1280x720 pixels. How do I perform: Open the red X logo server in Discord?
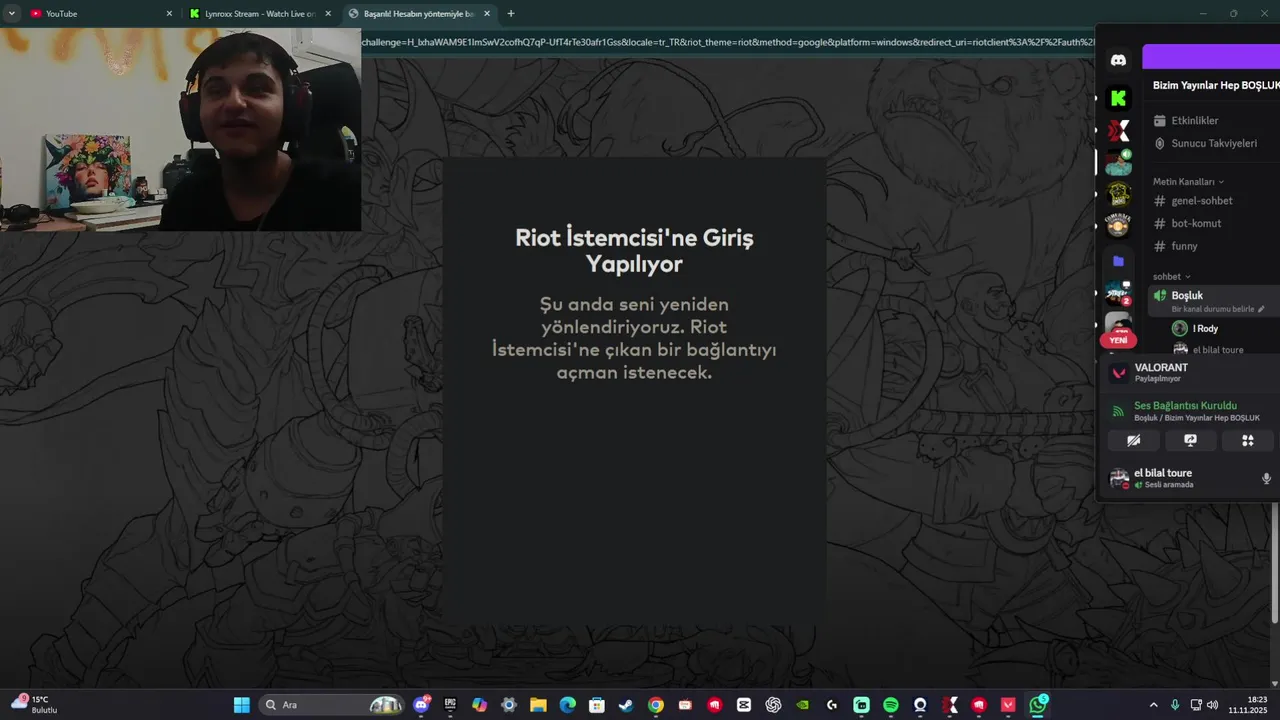coord(1118,130)
